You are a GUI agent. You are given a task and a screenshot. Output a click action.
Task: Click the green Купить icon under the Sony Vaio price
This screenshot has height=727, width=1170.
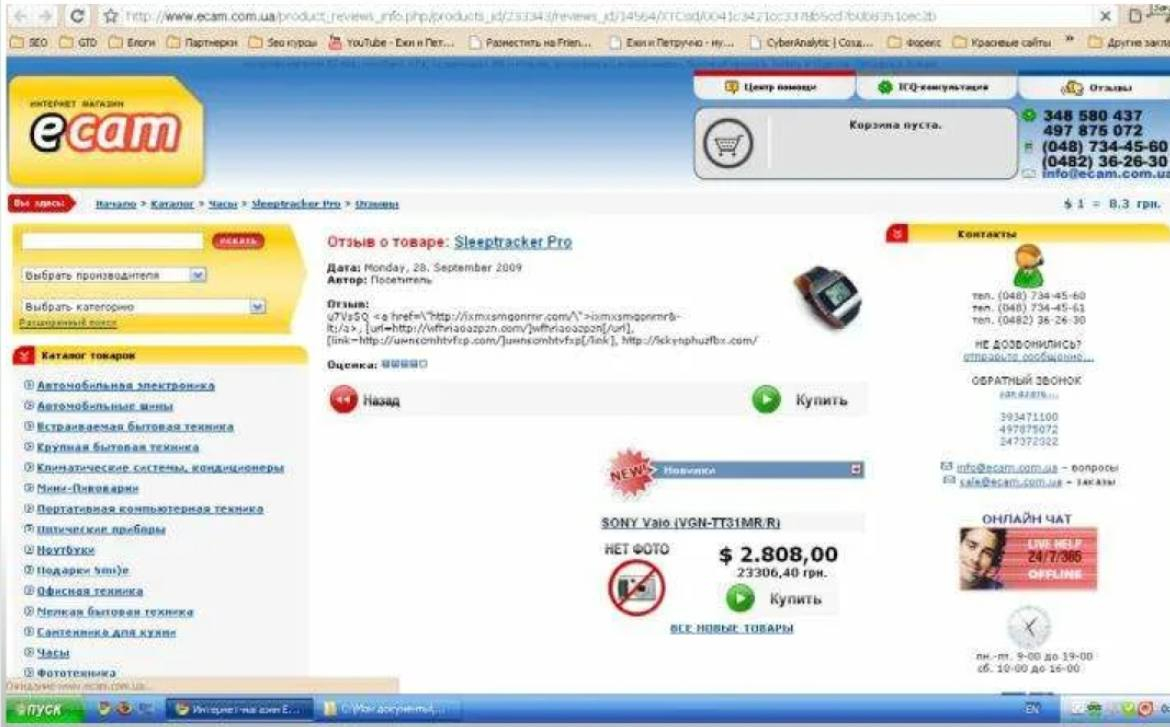point(740,599)
